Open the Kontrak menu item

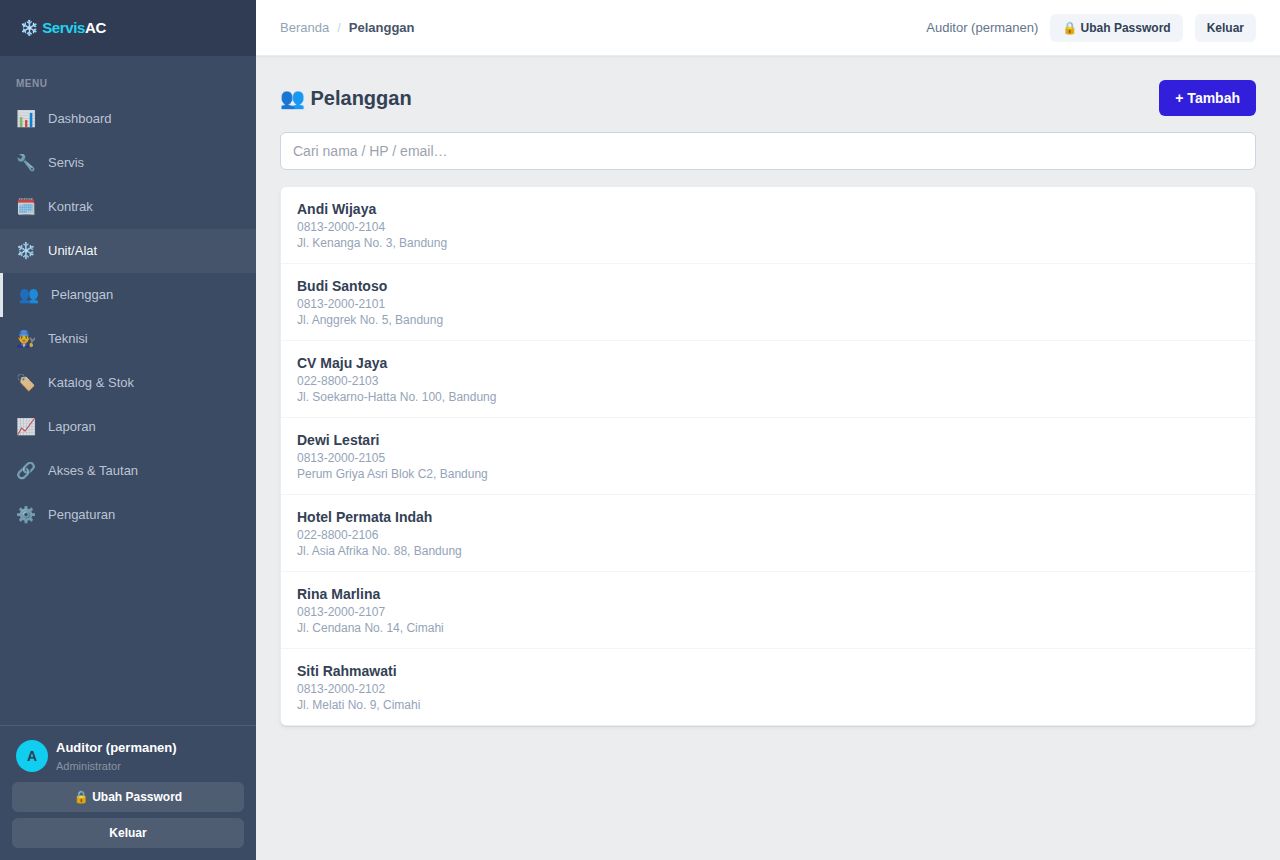[128, 207]
